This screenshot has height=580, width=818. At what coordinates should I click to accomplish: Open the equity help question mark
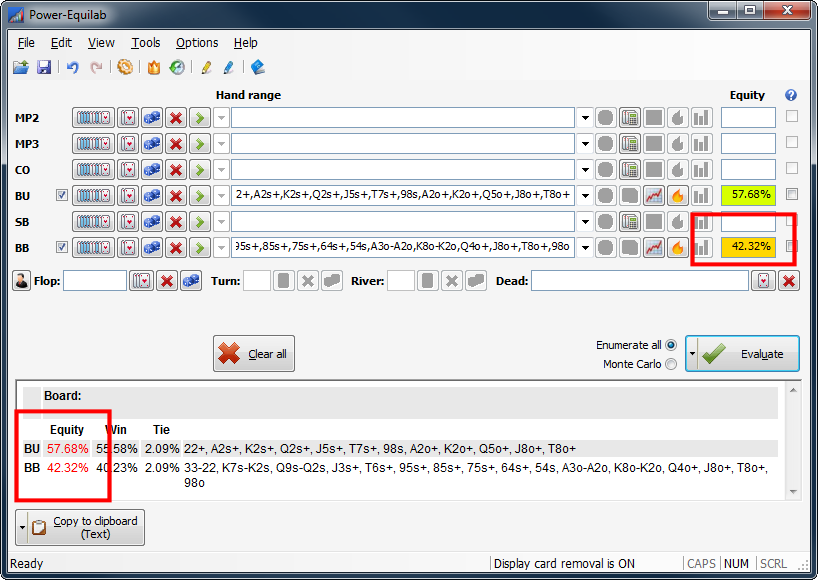pos(791,95)
